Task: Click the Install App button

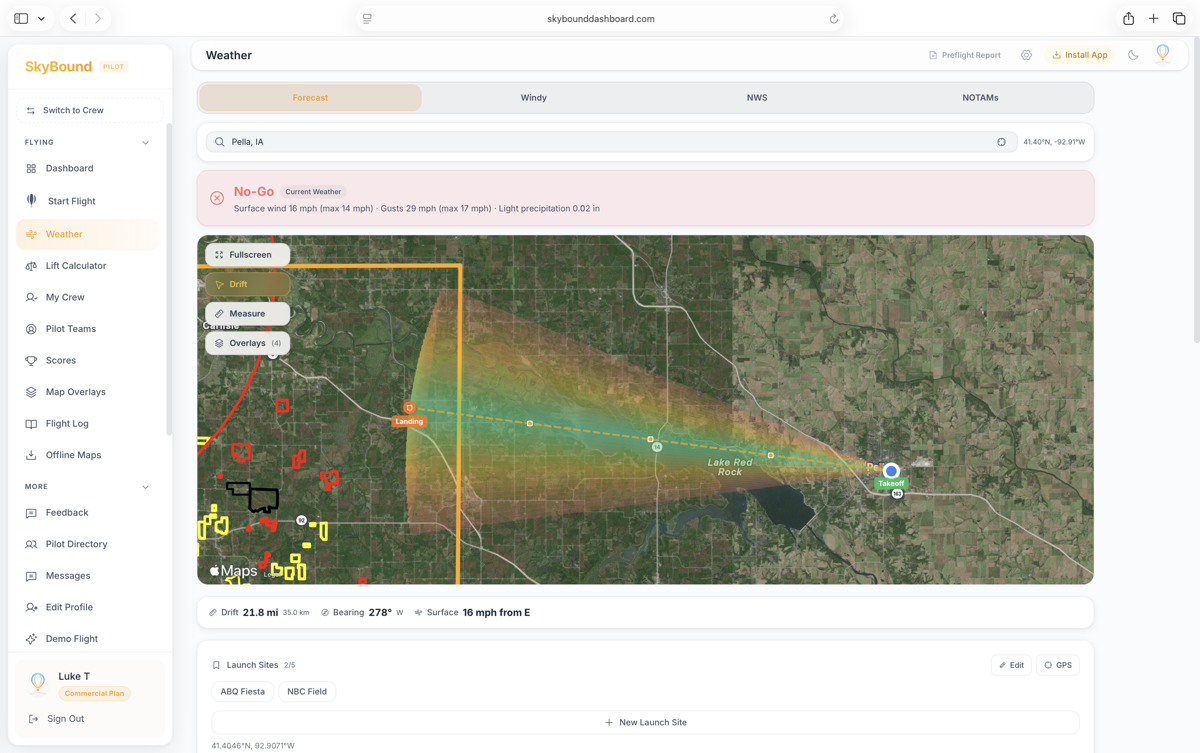Action: click(1079, 55)
